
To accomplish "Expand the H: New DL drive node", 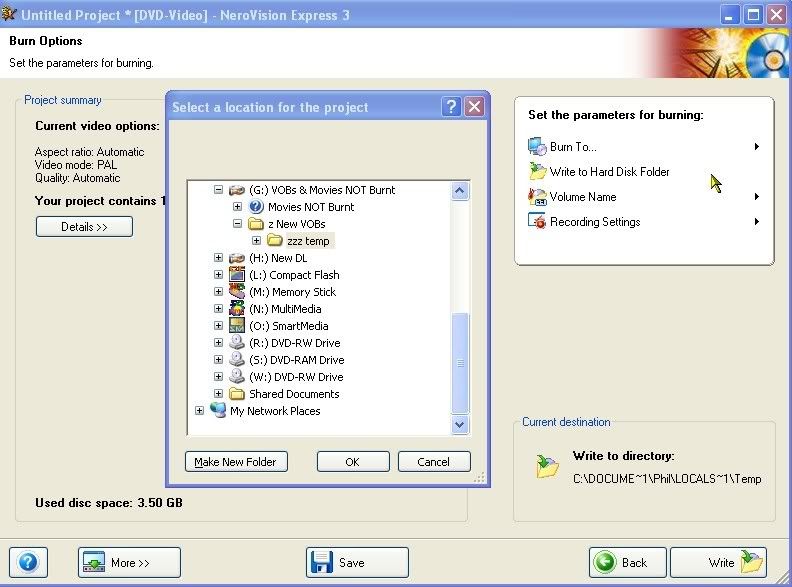I will tap(218, 258).
